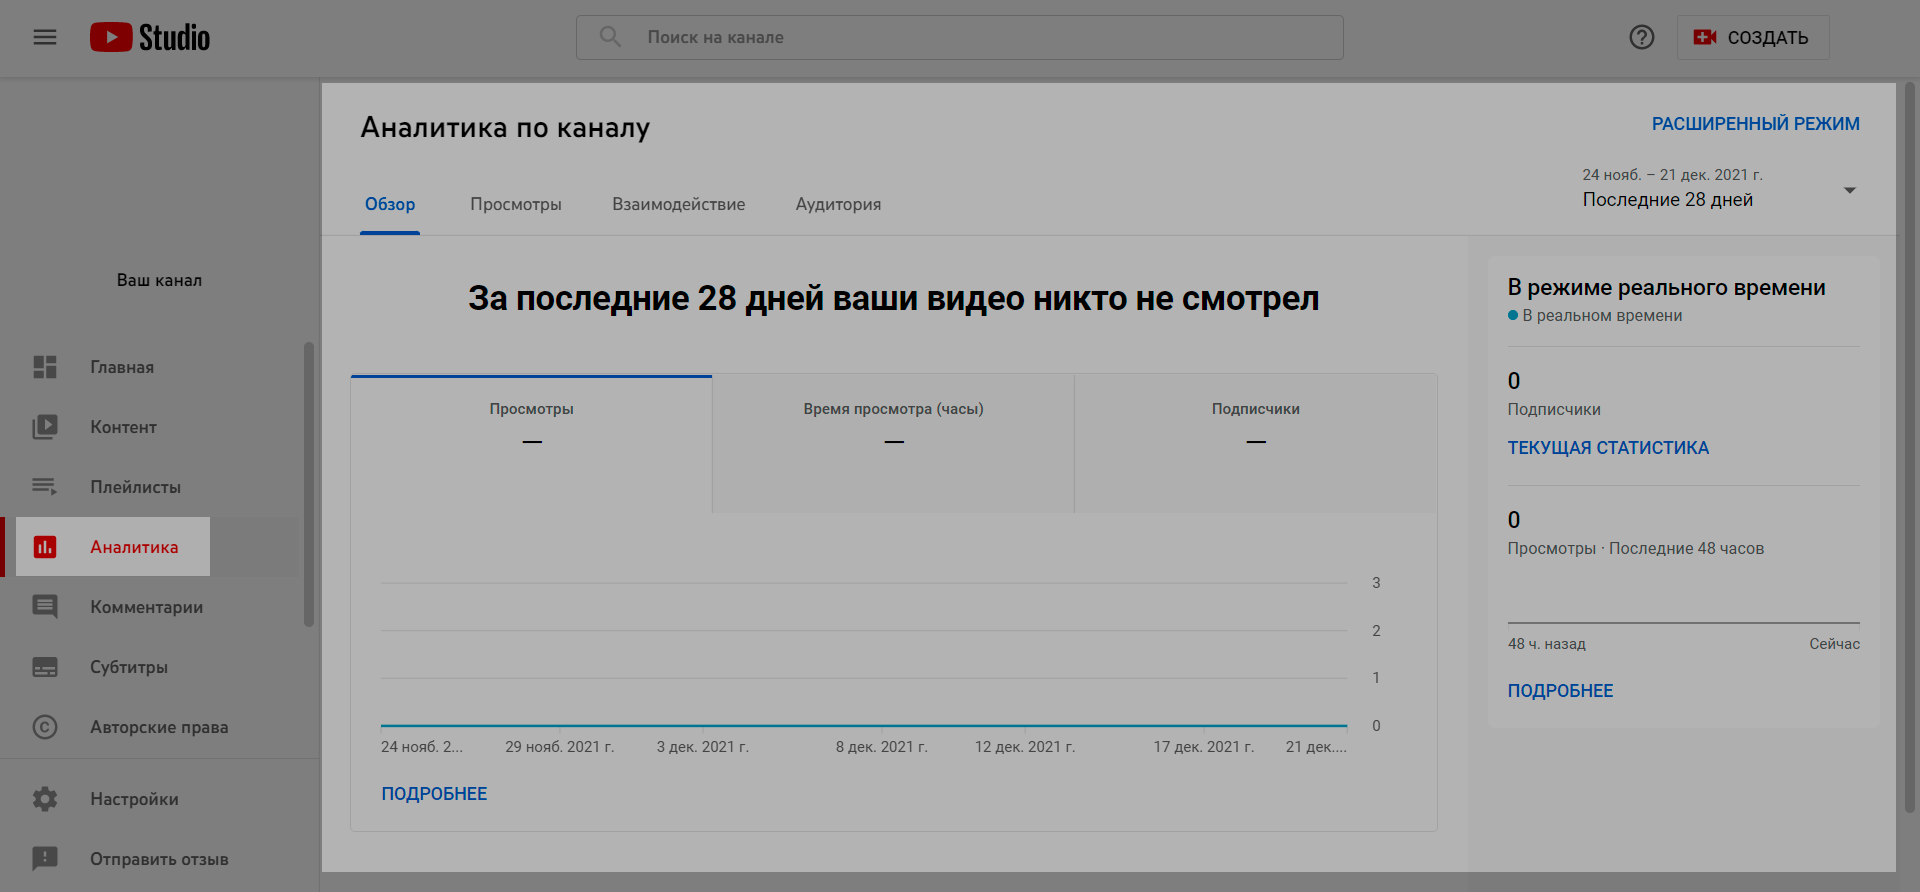This screenshot has width=1920, height=892.
Task: Click the Авторские права copyright icon
Action: [x=45, y=727]
